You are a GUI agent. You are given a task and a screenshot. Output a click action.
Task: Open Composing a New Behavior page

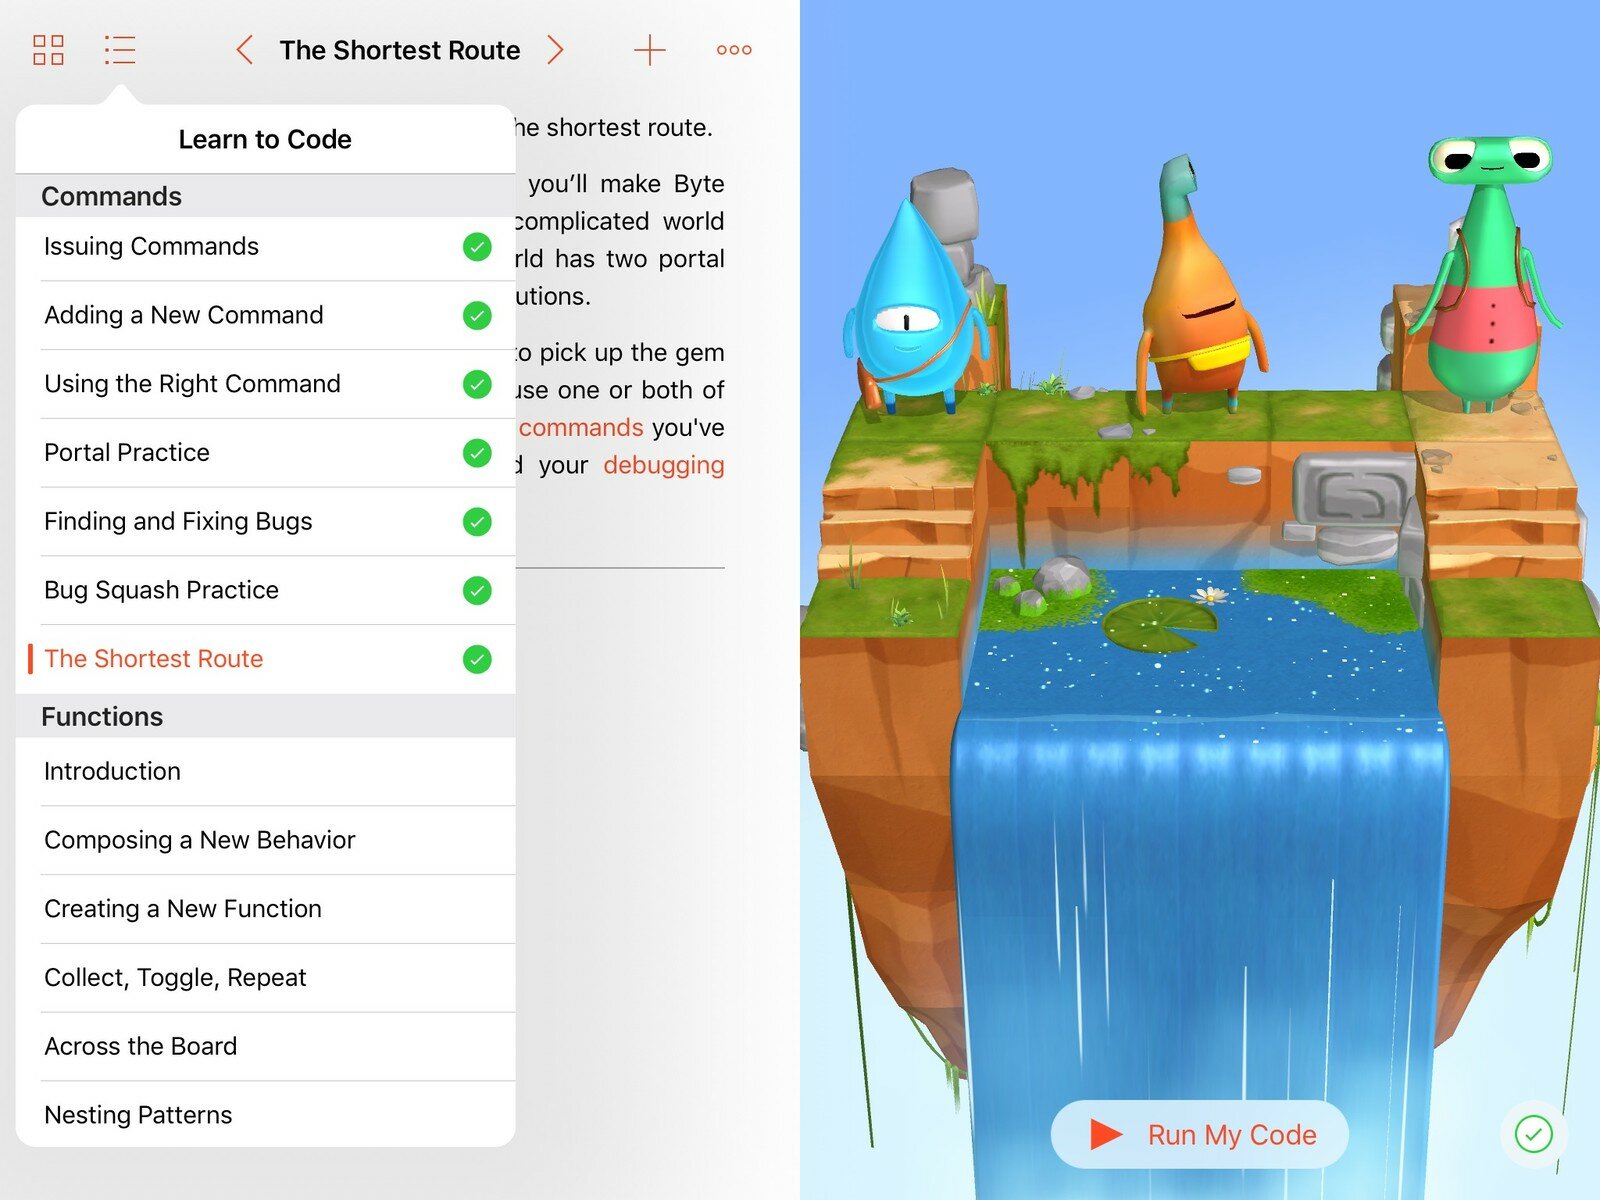(x=266, y=840)
